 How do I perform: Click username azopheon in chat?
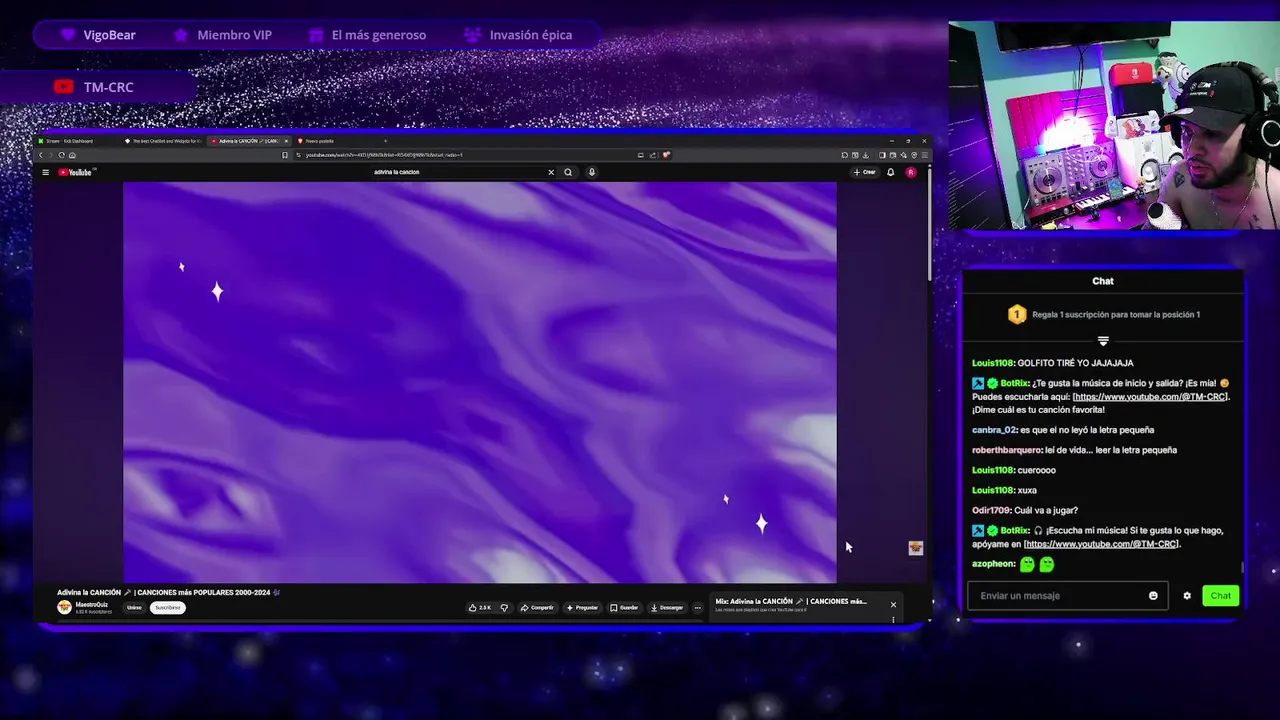993,564
